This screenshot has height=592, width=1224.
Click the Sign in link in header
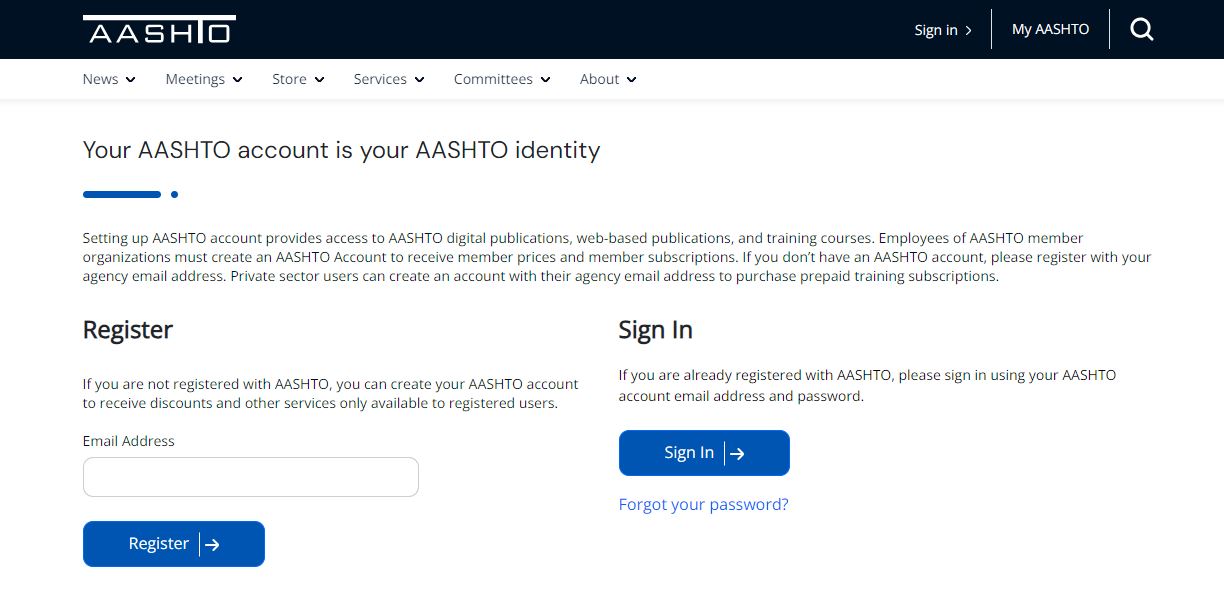[943, 30]
